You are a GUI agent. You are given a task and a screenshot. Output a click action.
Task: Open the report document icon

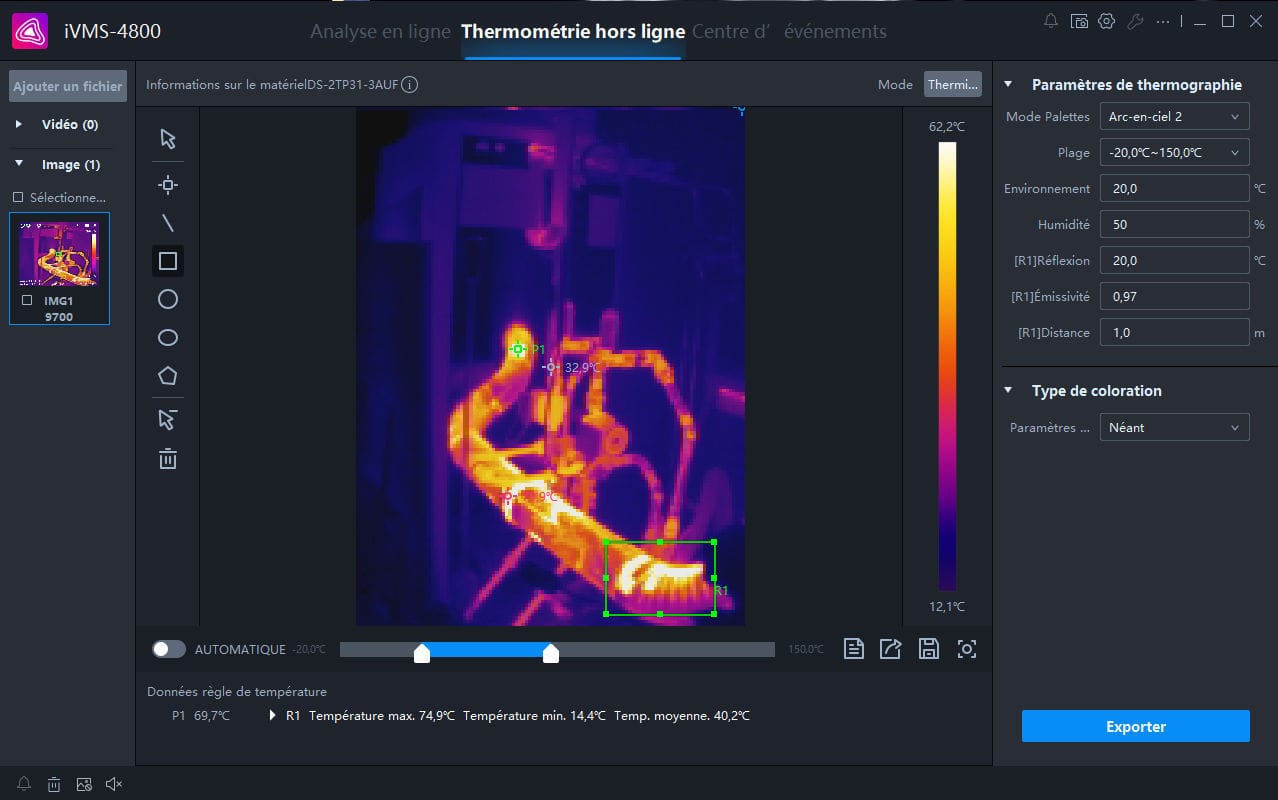click(x=853, y=648)
